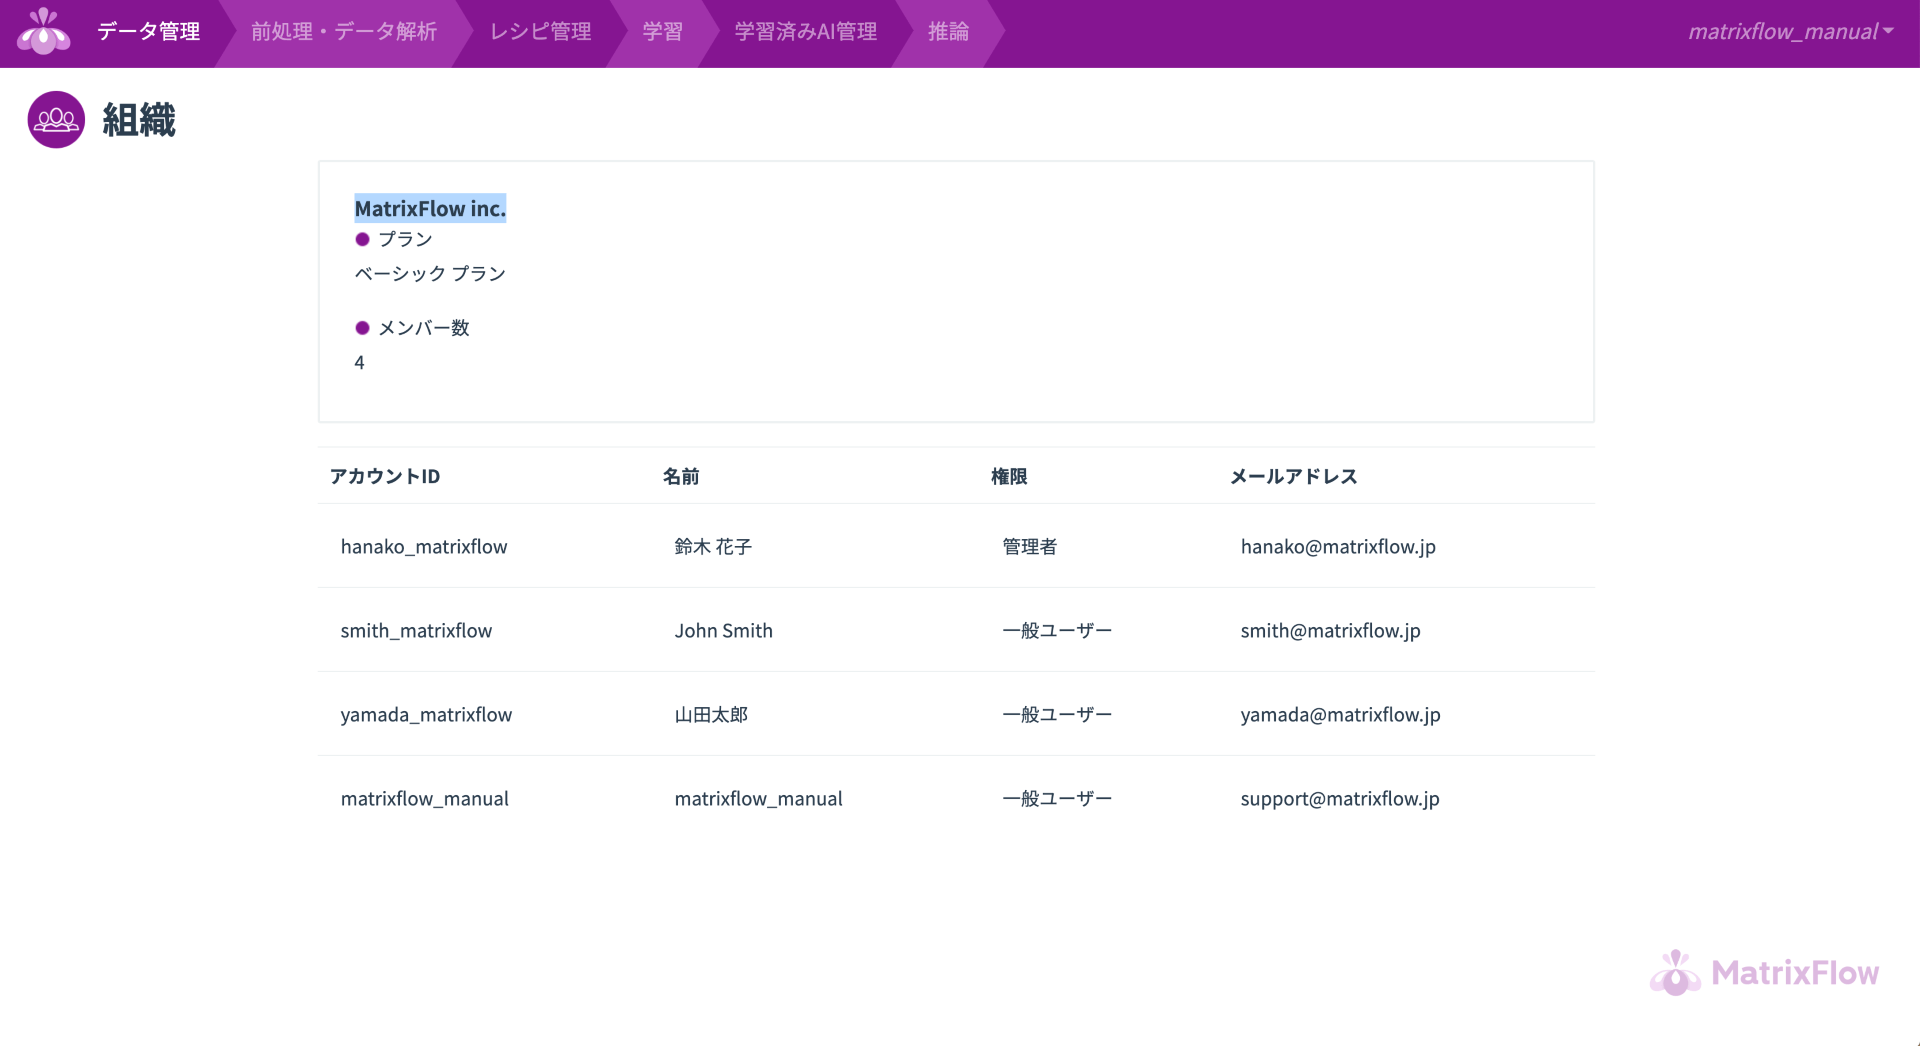Click member count value 4
This screenshot has height=1046, width=1920.
tap(359, 363)
